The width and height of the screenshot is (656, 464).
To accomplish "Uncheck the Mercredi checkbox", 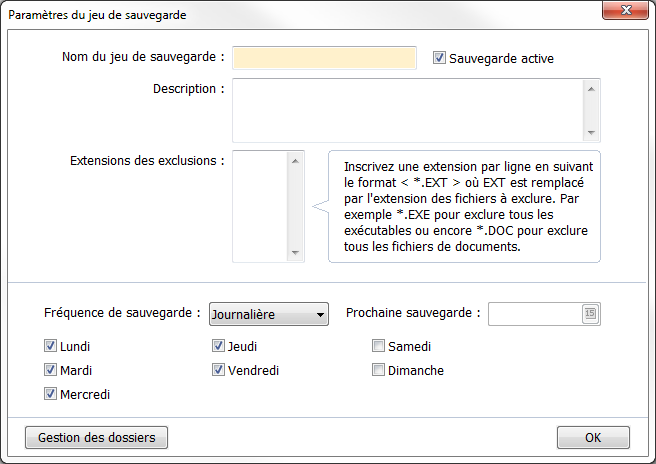I will click(x=50, y=394).
